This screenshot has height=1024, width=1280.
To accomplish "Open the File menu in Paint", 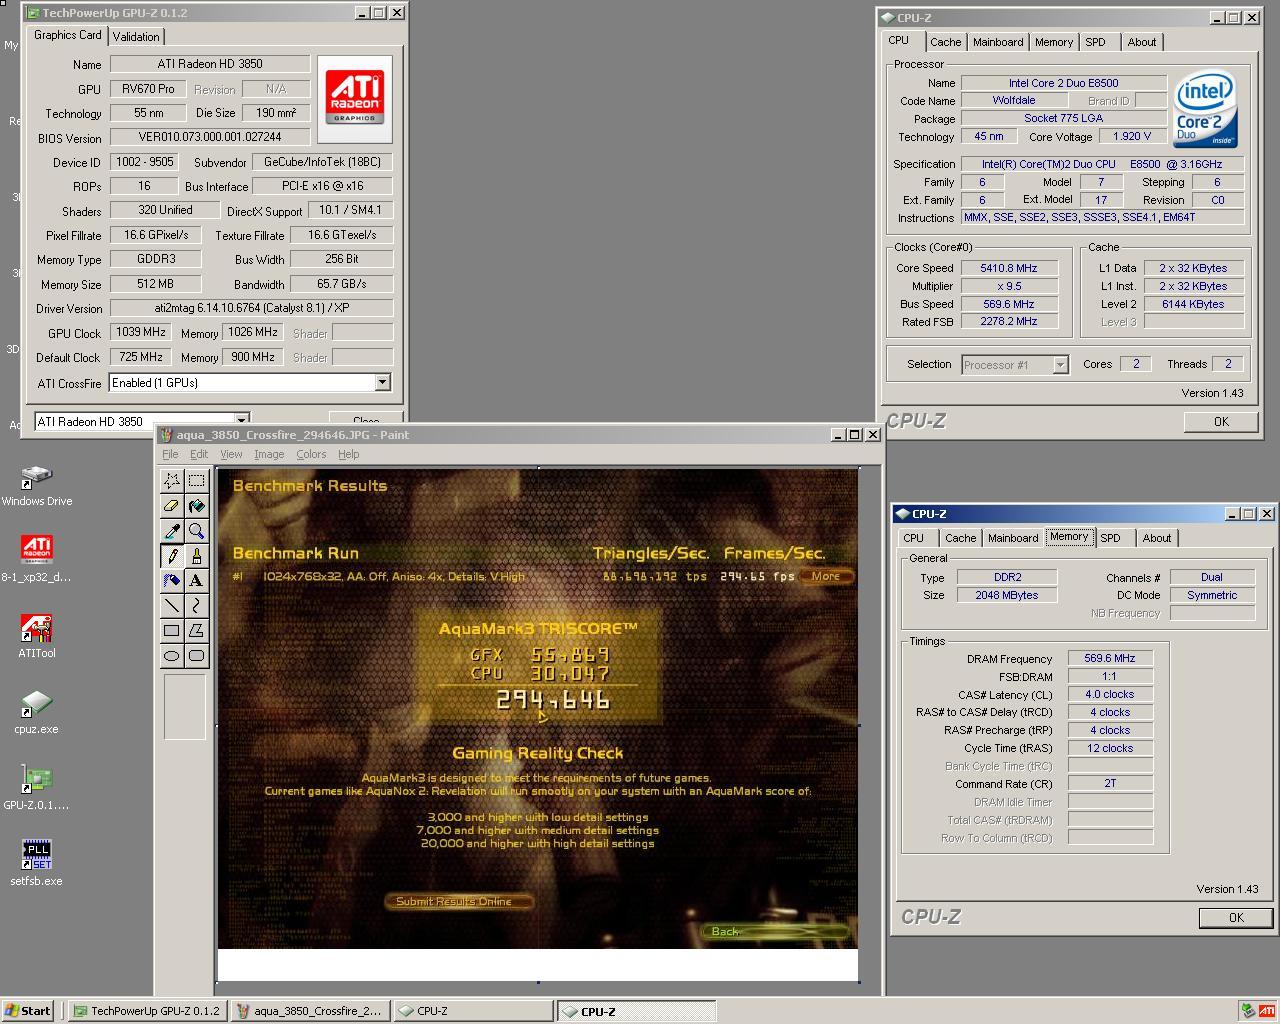I will (x=170, y=454).
